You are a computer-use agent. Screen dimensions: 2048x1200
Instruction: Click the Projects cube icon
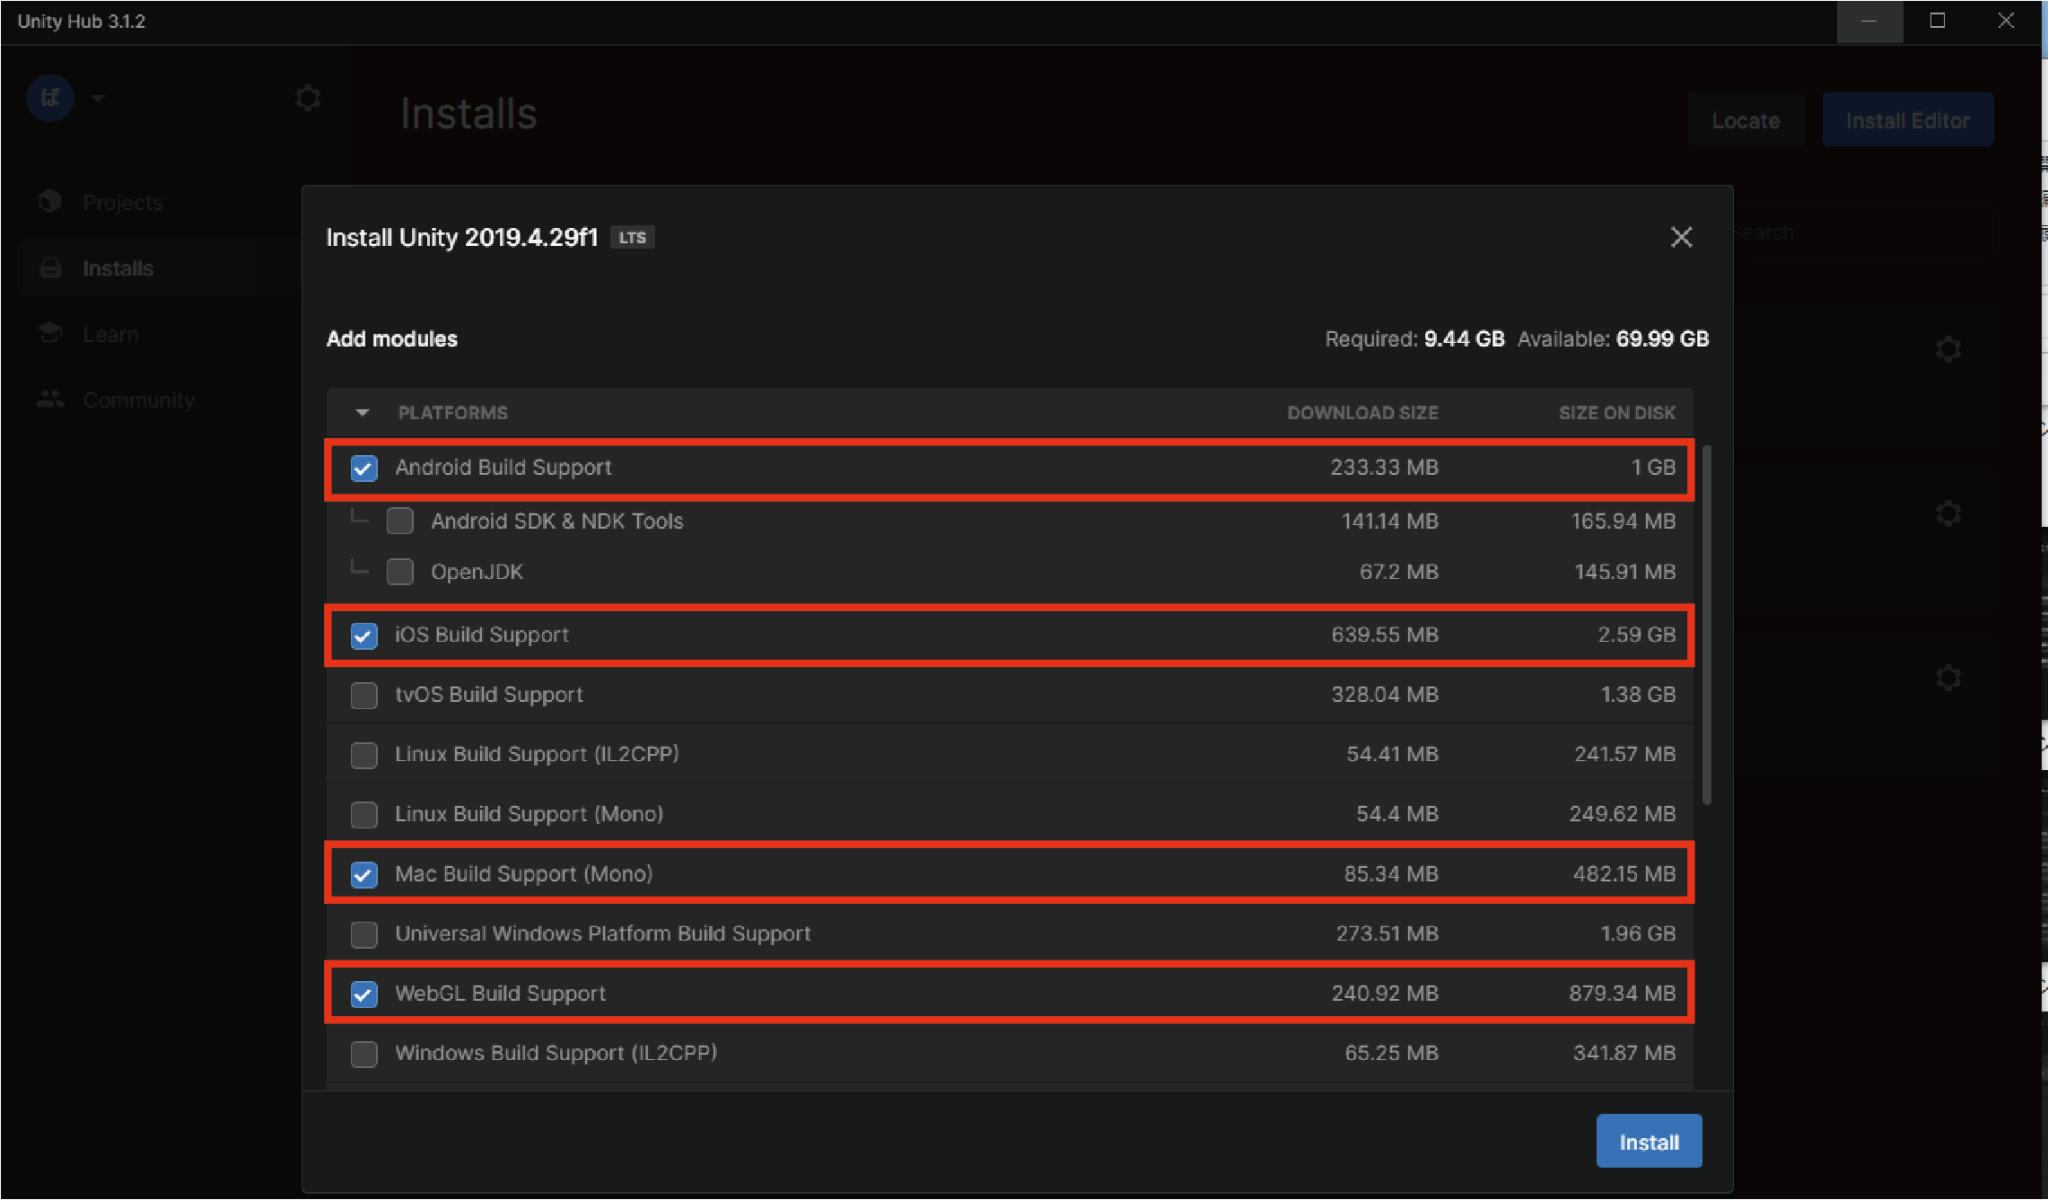click(x=50, y=202)
